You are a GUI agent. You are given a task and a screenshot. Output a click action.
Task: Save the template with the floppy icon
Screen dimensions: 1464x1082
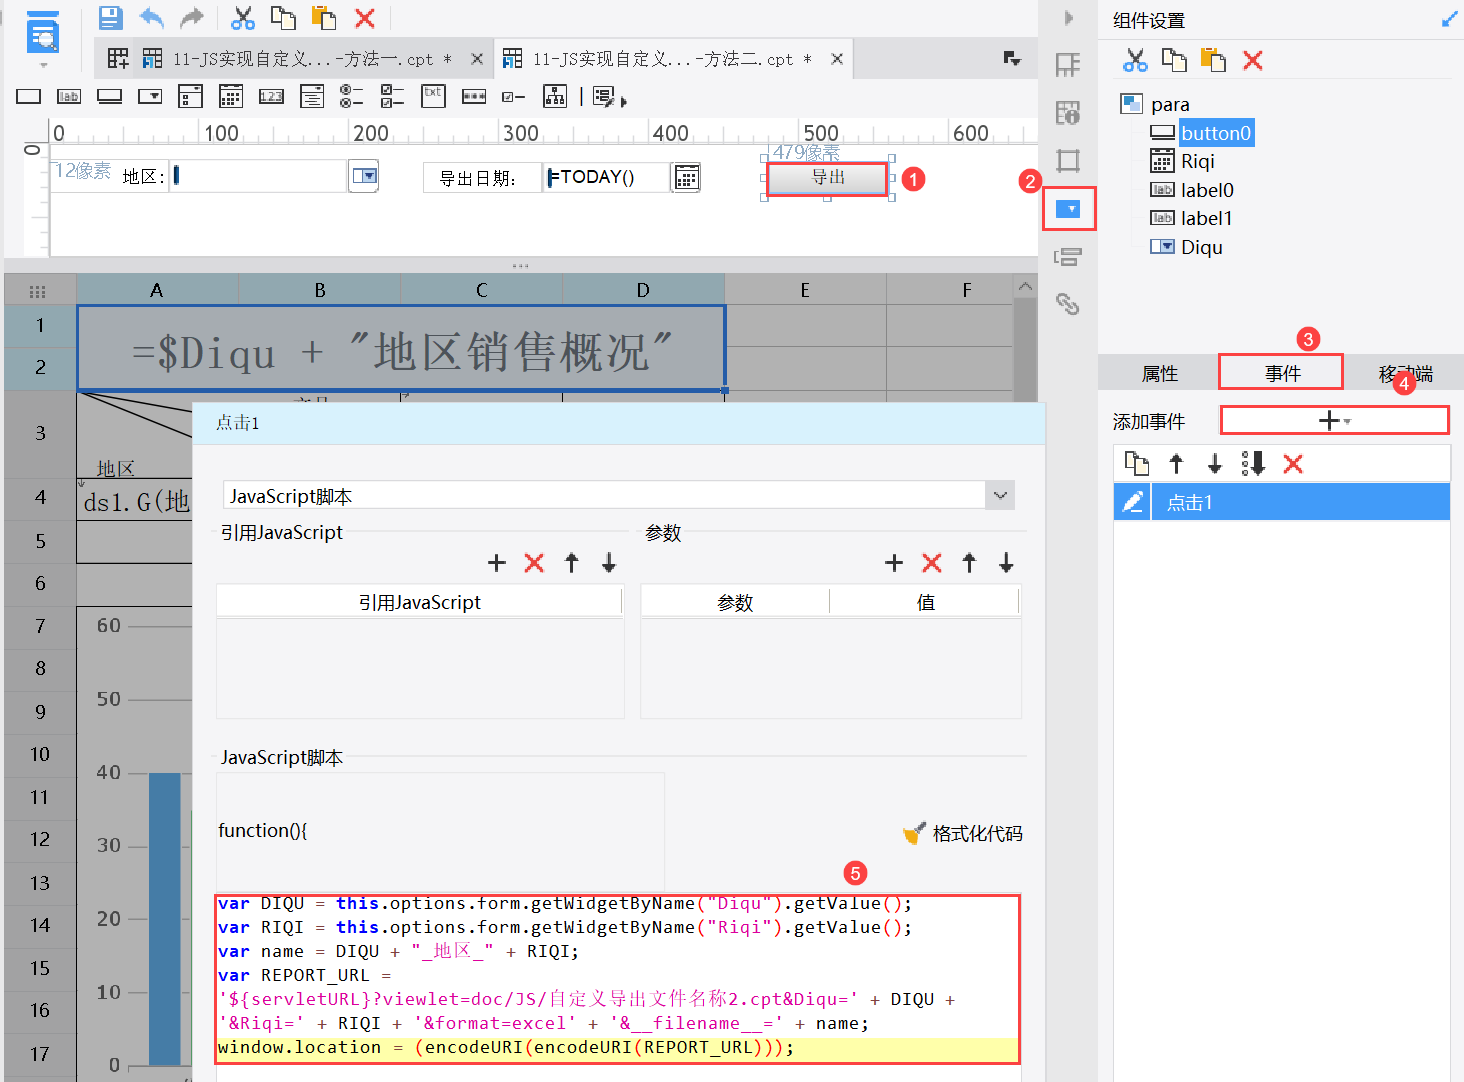pos(111,17)
